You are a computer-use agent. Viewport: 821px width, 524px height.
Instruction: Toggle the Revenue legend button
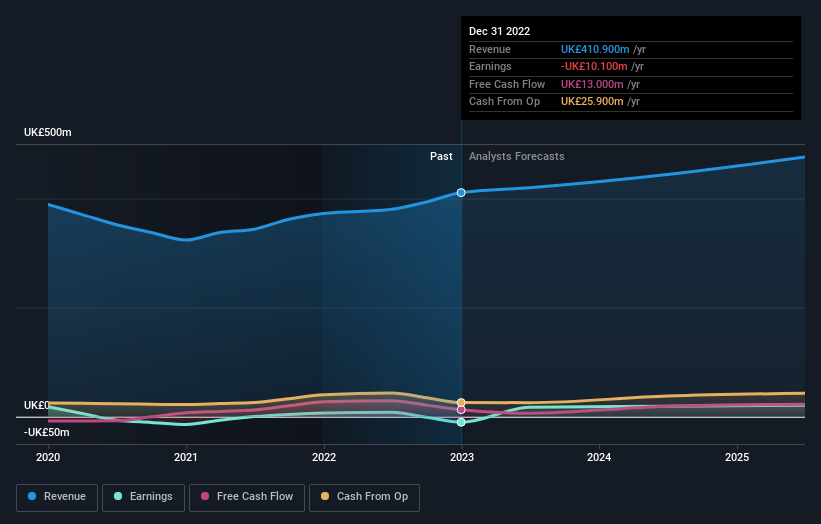pyautogui.click(x=57, y=497)
